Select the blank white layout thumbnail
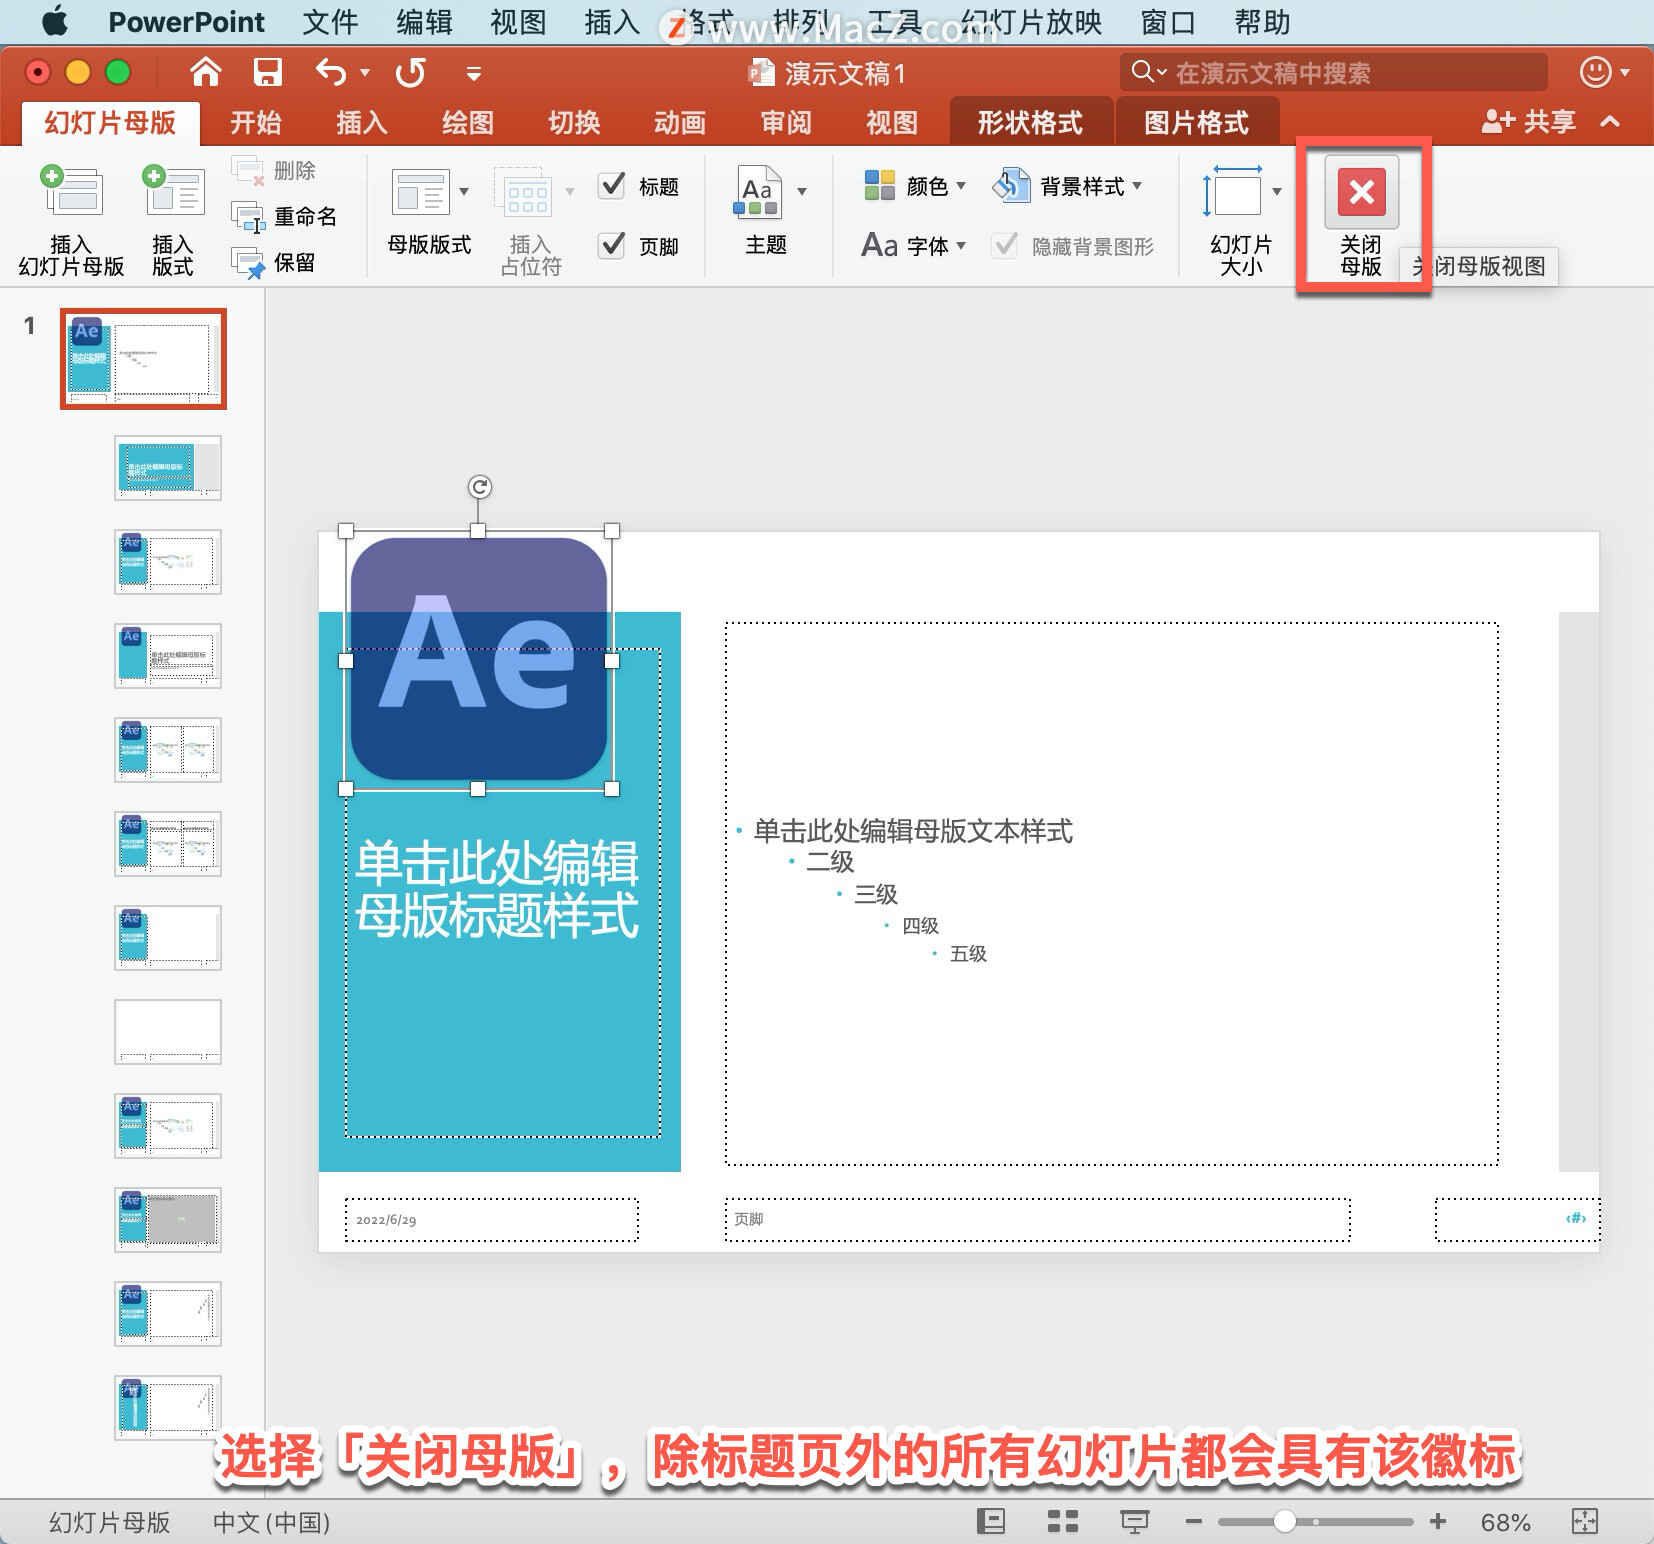1654x1544 pixels. pyautogui.click(x=168, y=1032)
